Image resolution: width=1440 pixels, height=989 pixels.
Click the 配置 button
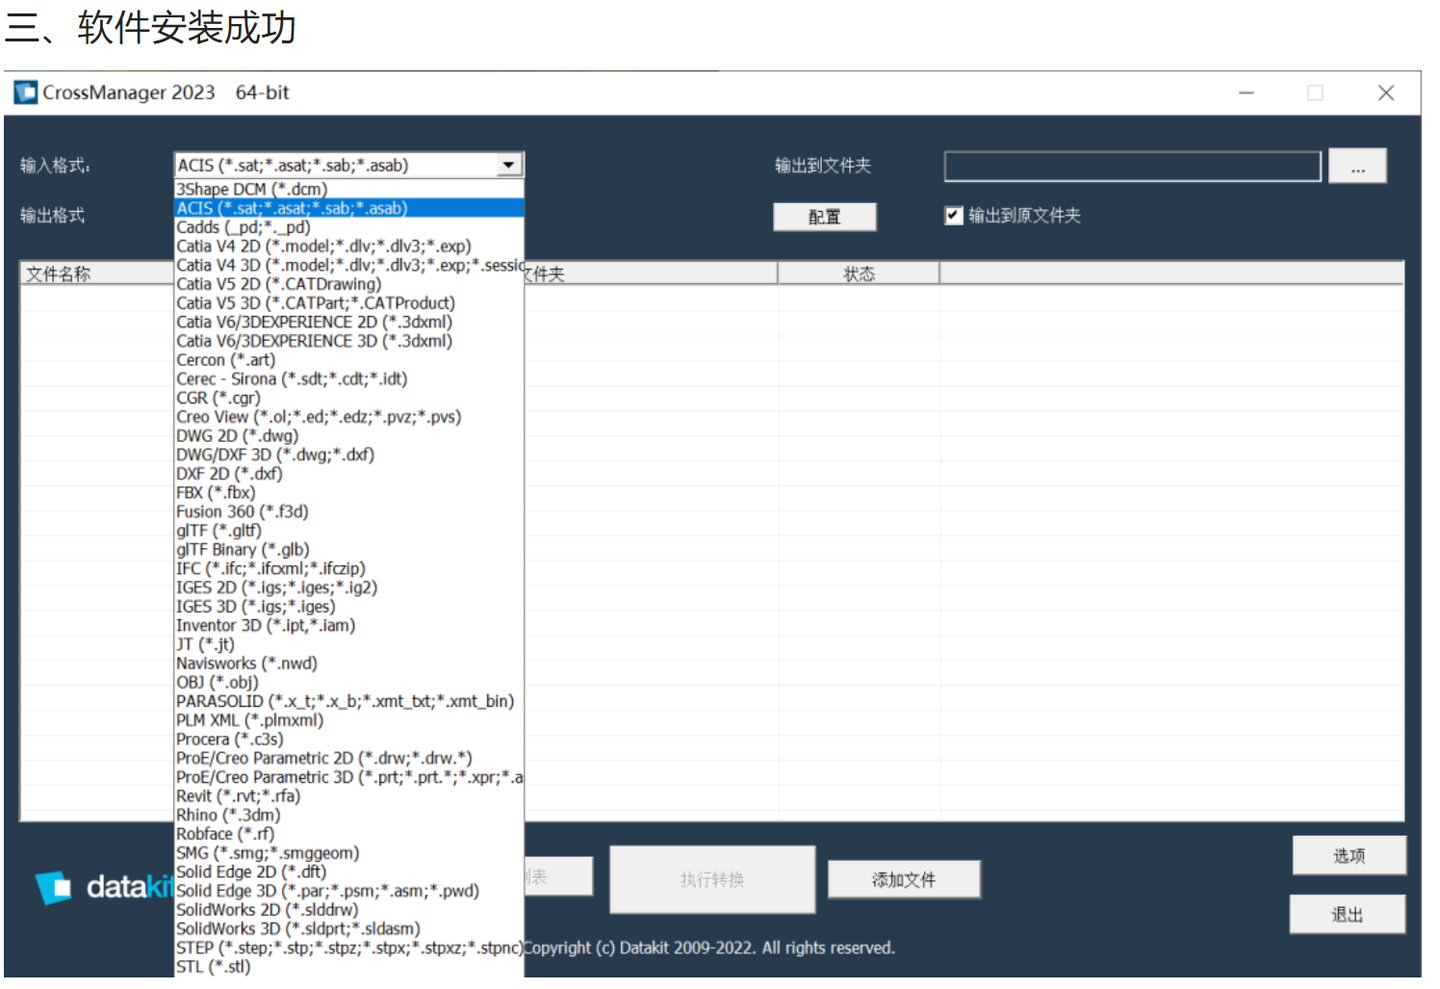point(824,216)
